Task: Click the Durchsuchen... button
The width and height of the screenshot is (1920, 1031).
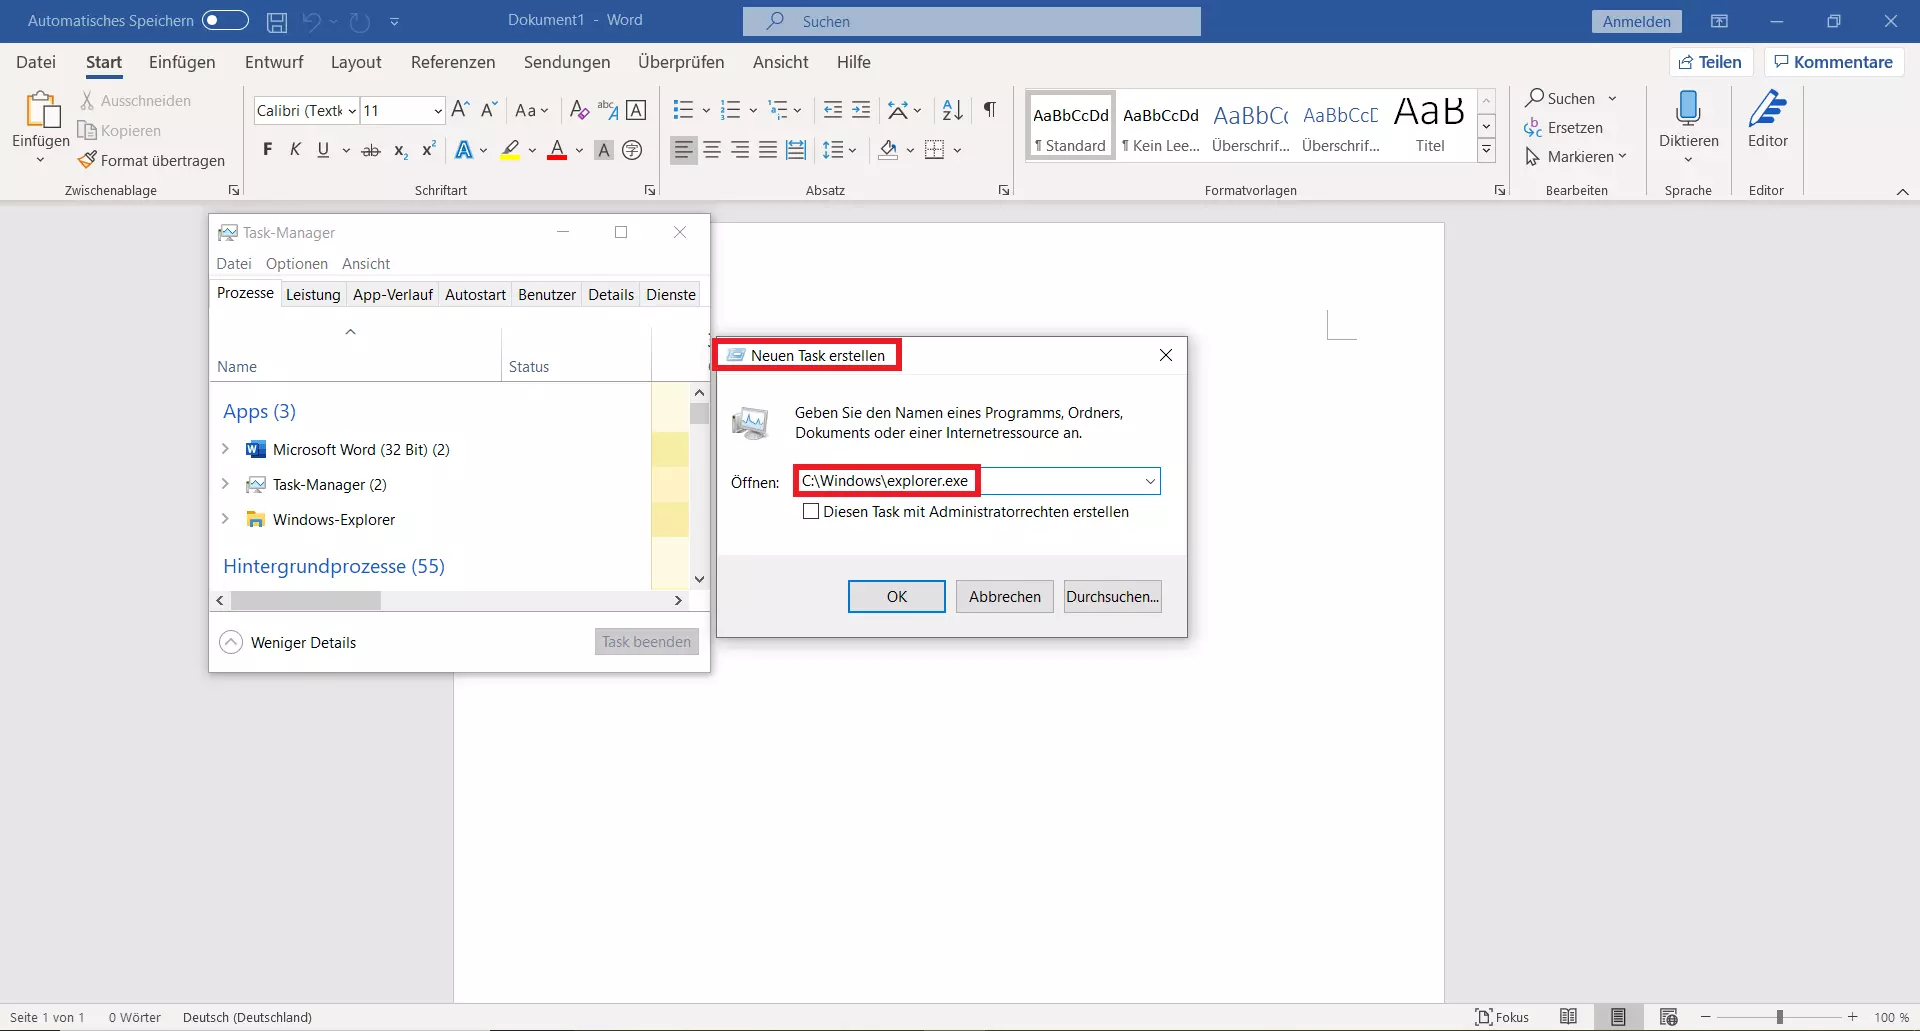Action: point(1113,596)
